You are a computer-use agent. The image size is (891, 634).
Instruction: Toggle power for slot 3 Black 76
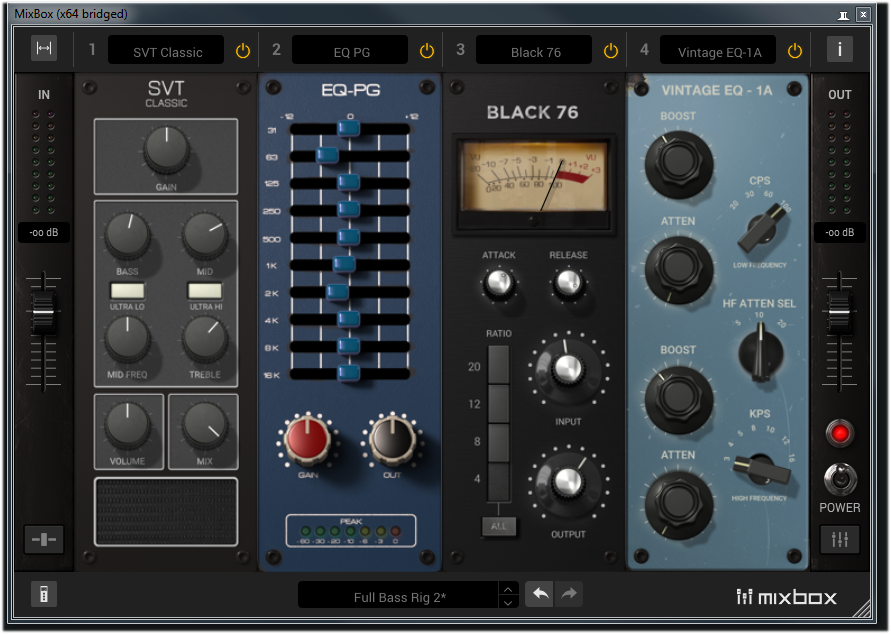tap(611, 51)
